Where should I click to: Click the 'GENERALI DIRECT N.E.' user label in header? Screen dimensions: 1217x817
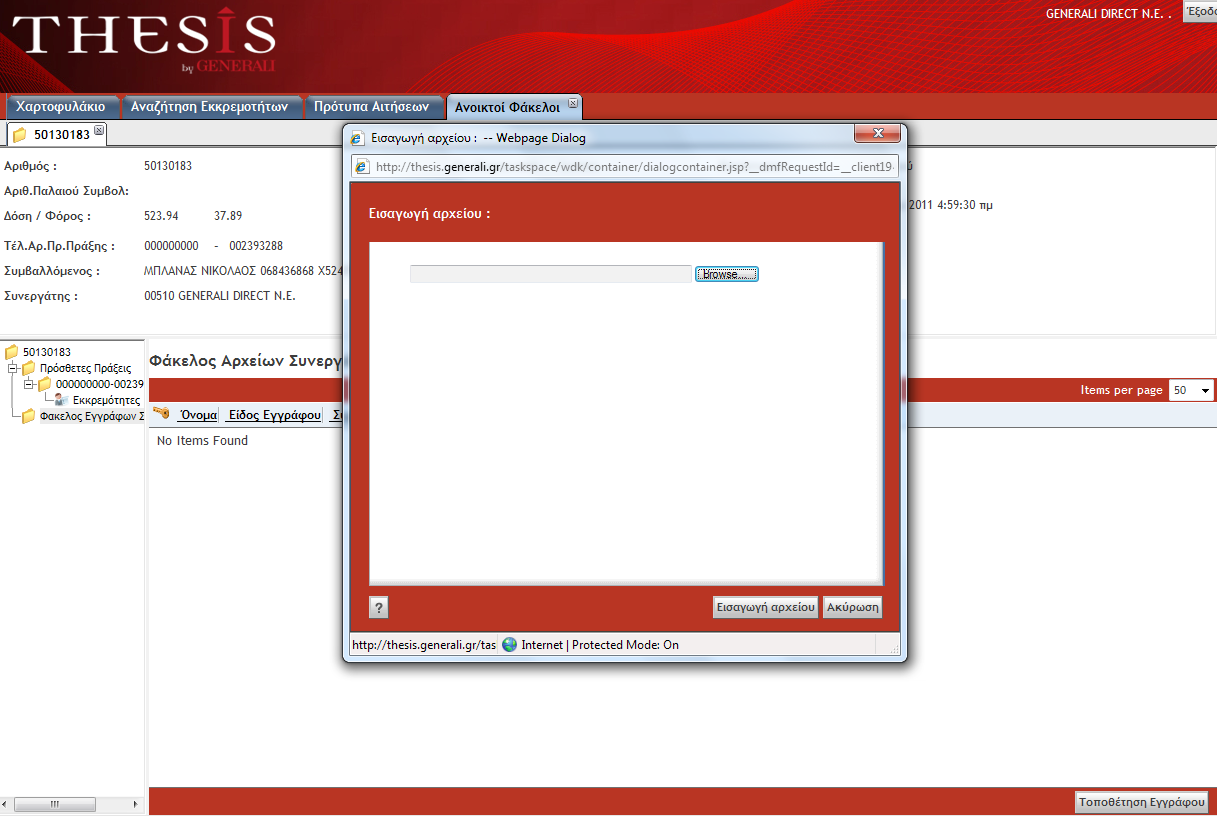(x=1104, y=14)
